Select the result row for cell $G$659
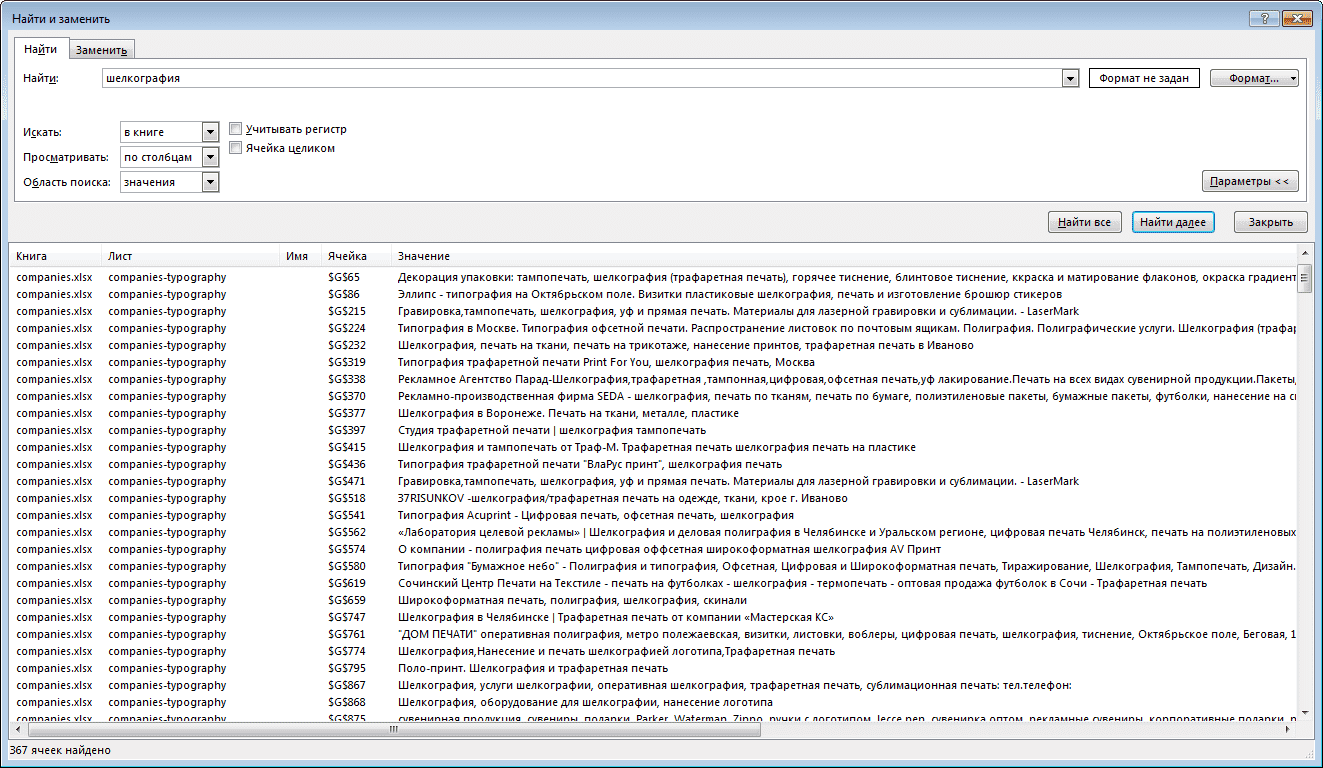Viewport: 1323px width, 768px height. [x=653, y=600]
